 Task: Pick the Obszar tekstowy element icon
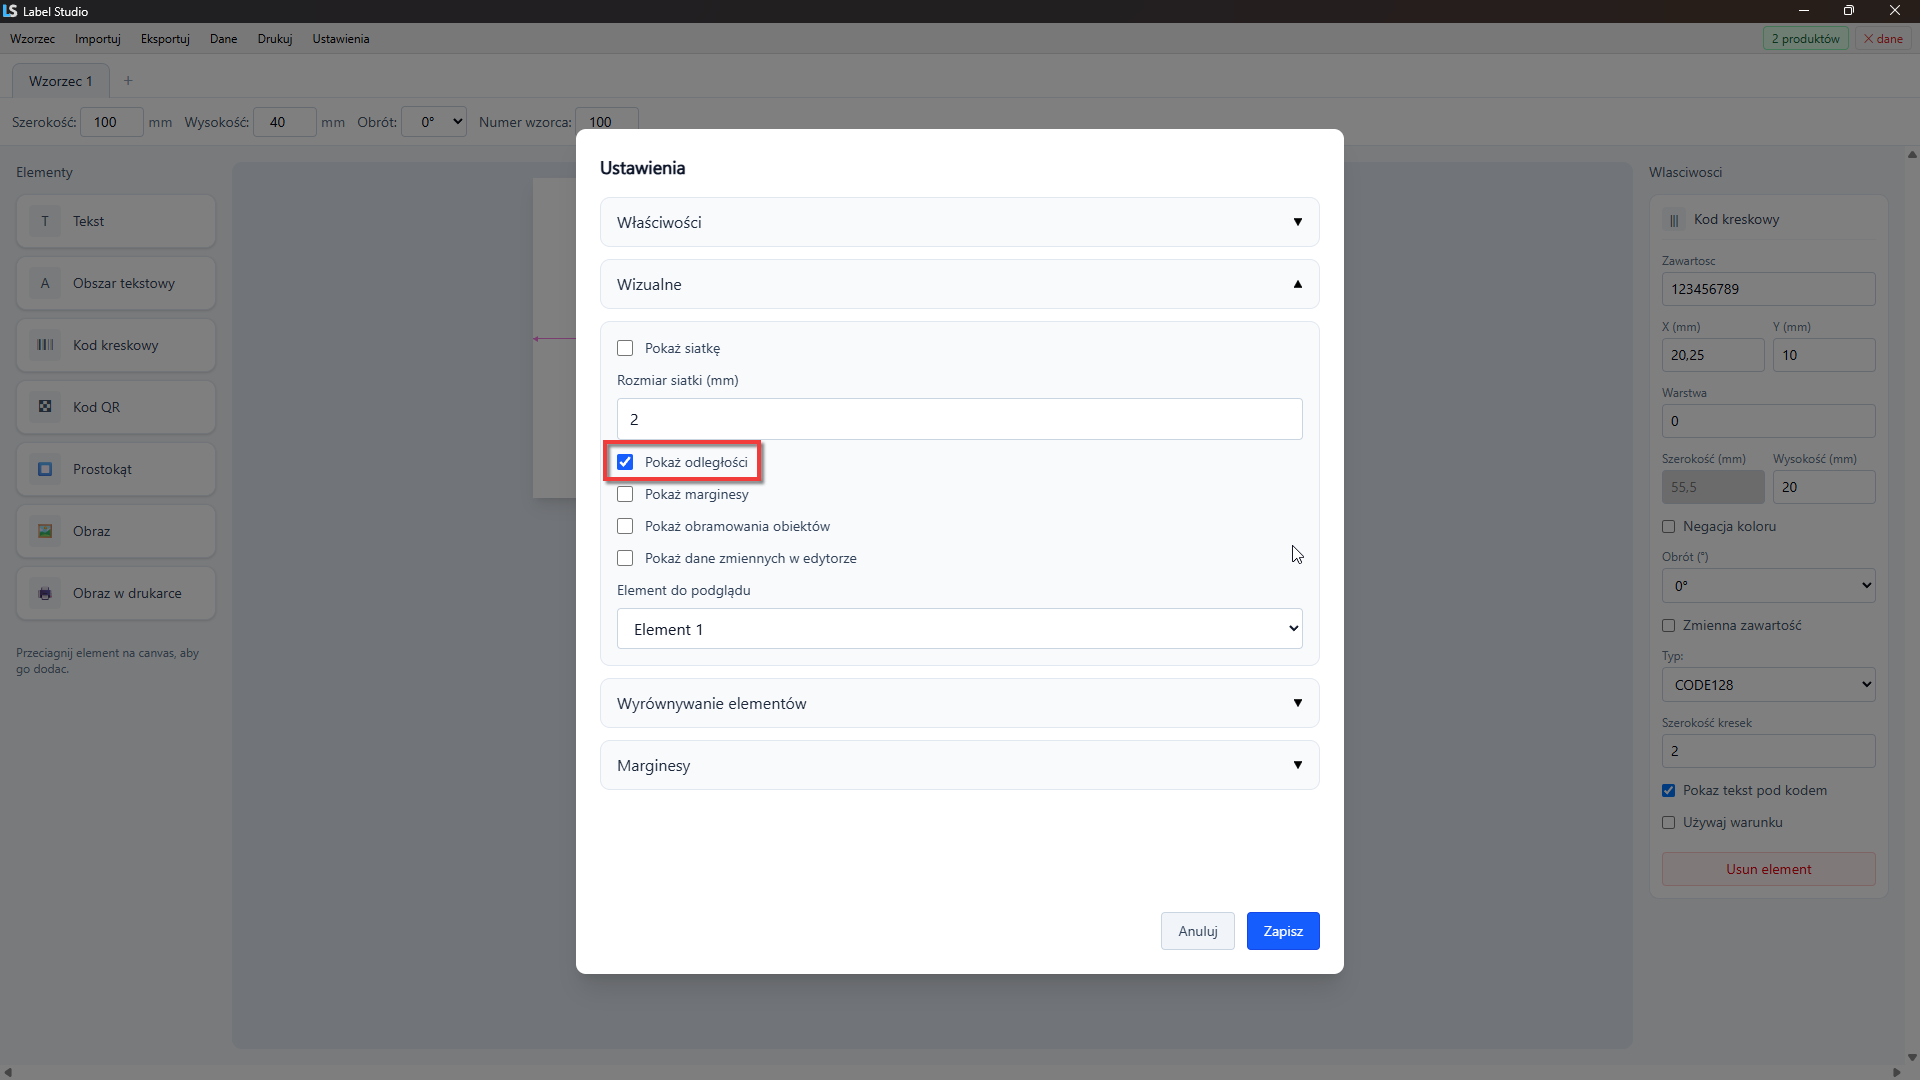pyautogui.click(x=45, y=283)
